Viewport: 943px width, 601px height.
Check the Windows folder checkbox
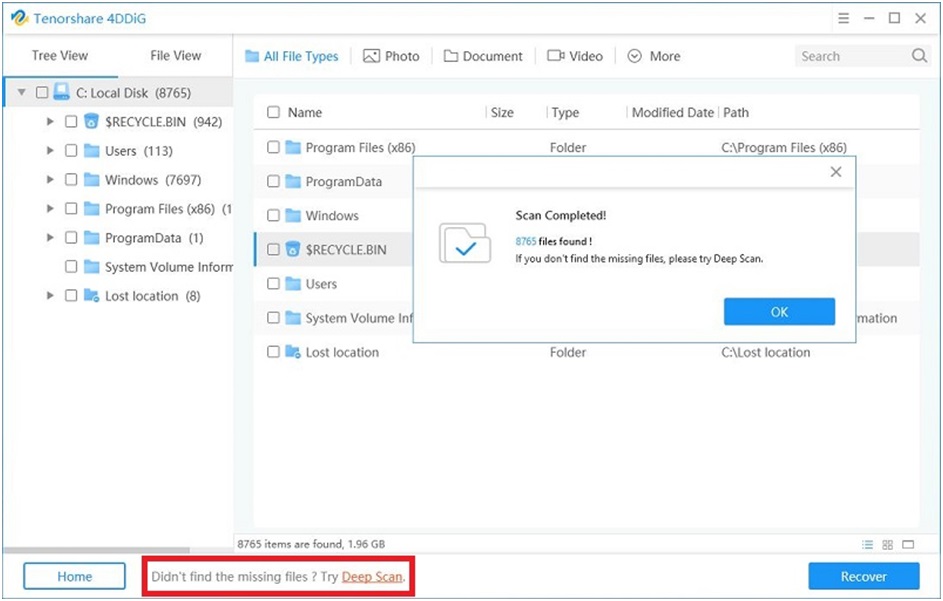(71, 180)
